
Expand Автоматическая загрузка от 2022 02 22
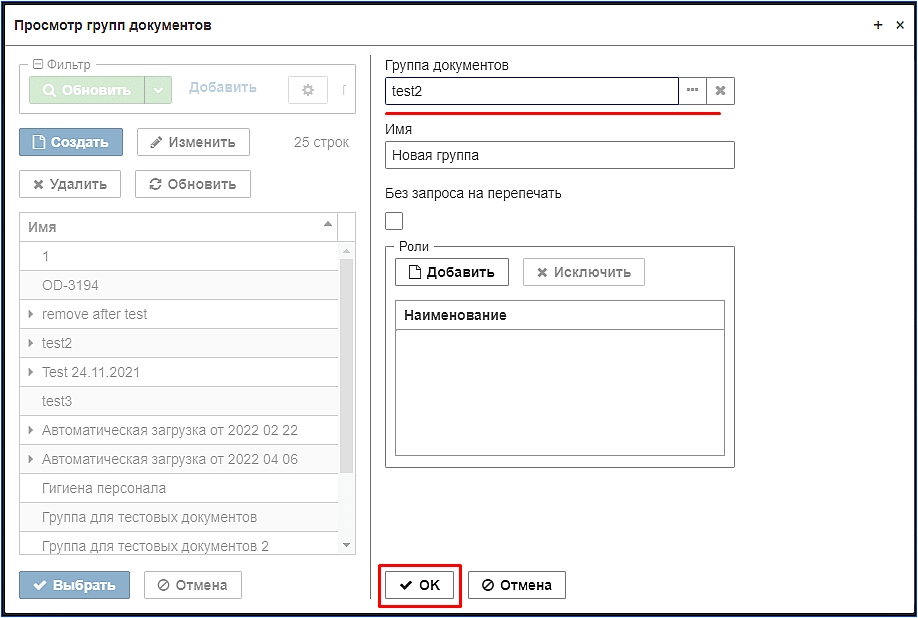coord(31,430)
